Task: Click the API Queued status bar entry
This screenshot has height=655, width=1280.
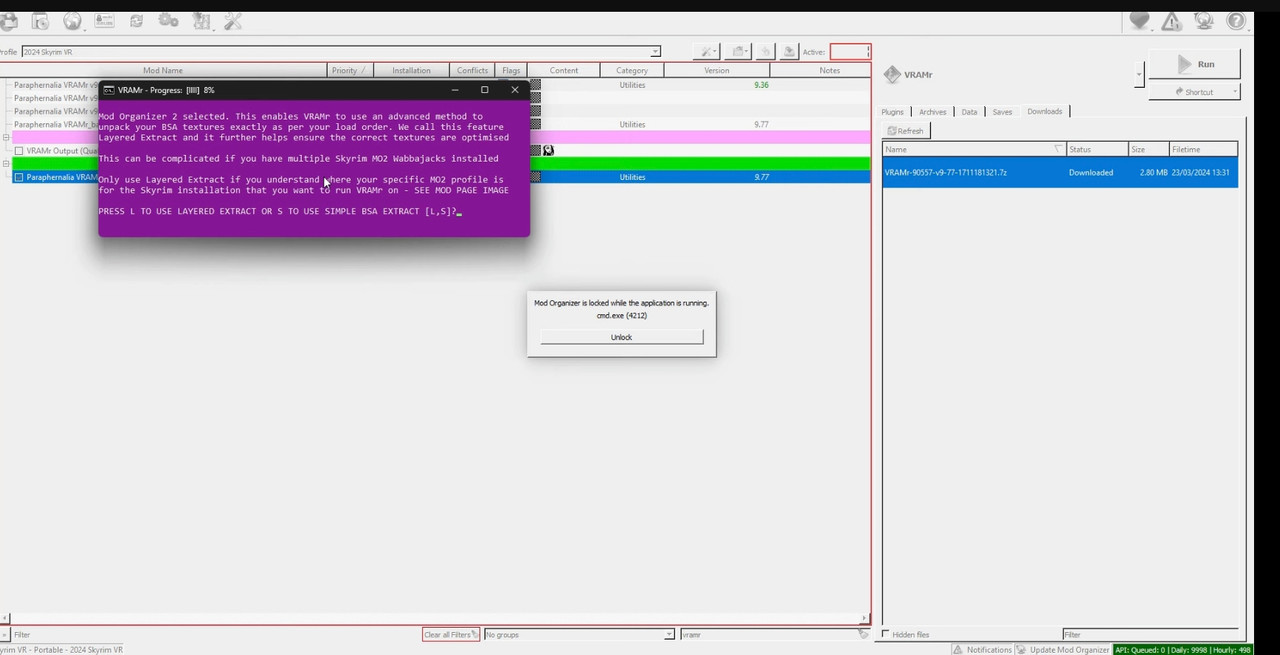Action: [x=1183, y=649]
